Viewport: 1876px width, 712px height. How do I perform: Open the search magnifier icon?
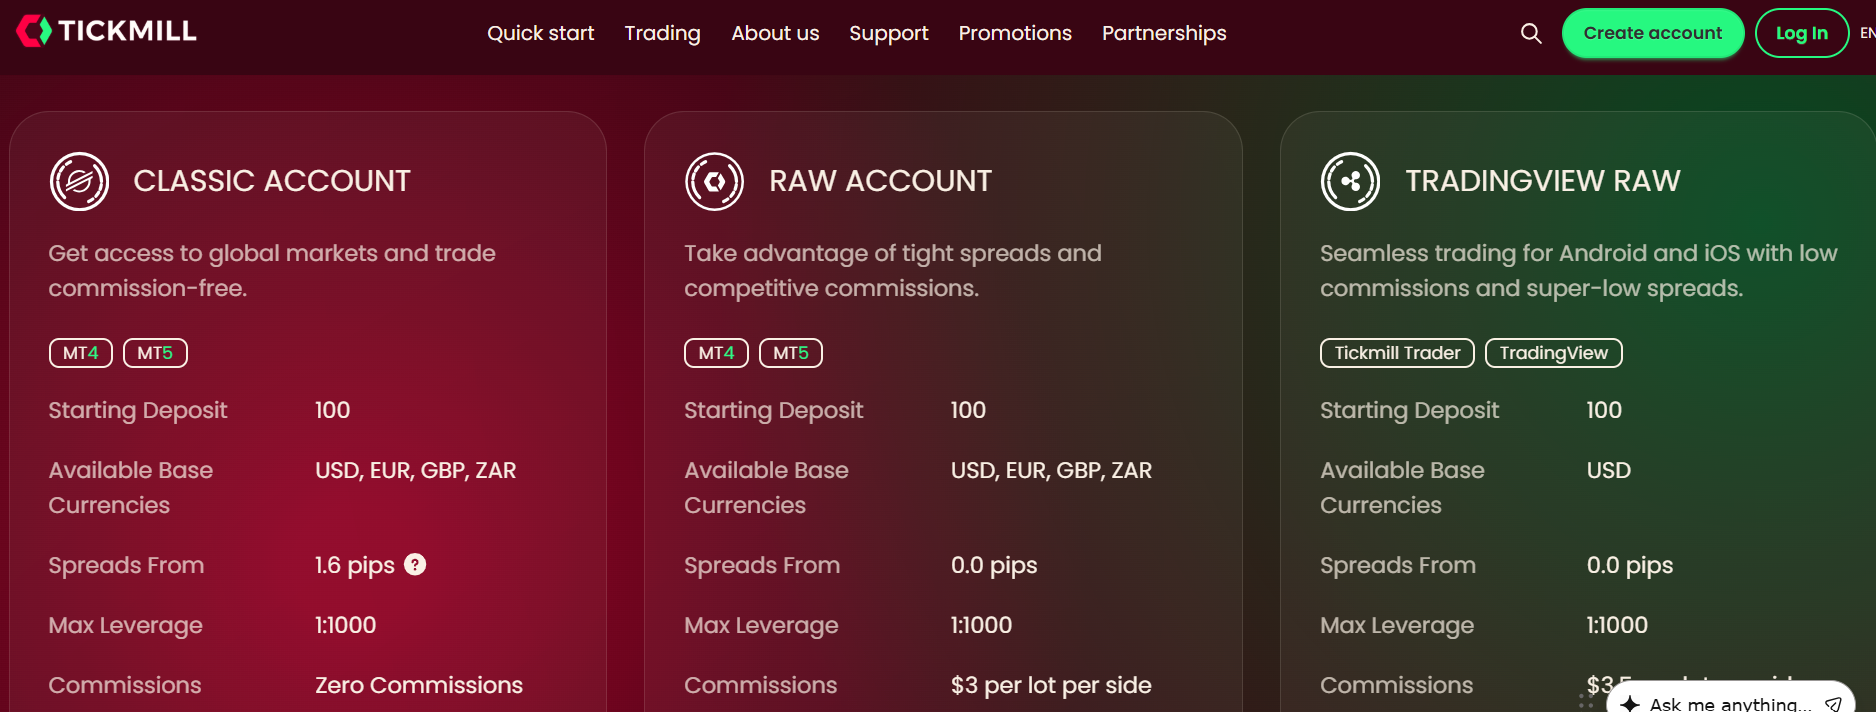coord(1531,33)
